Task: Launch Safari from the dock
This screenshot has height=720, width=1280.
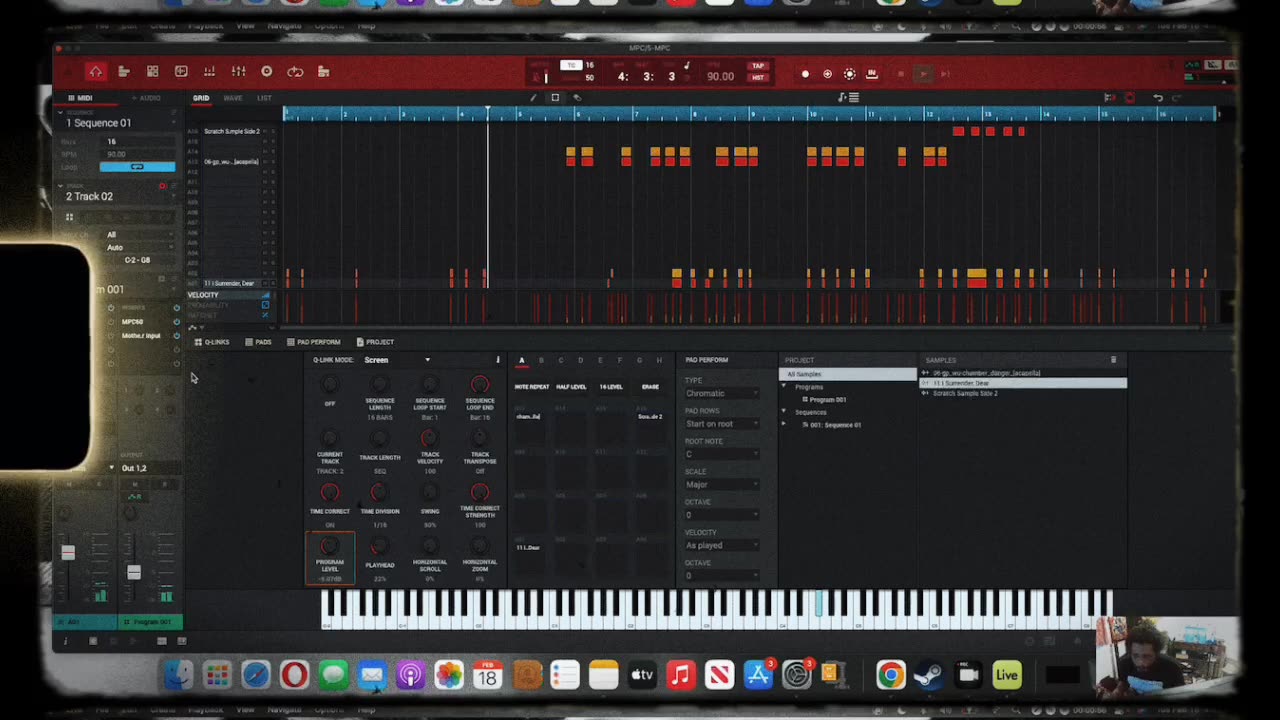Action: [x=256, y=675]
